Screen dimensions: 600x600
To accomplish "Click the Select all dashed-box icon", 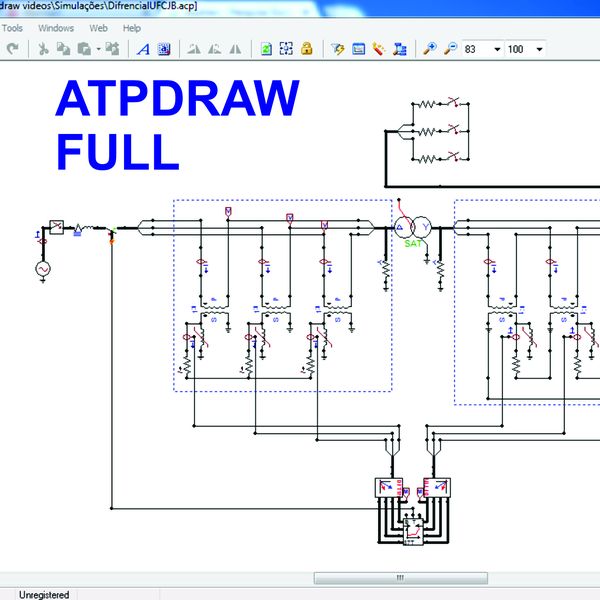I will (286, 49).
